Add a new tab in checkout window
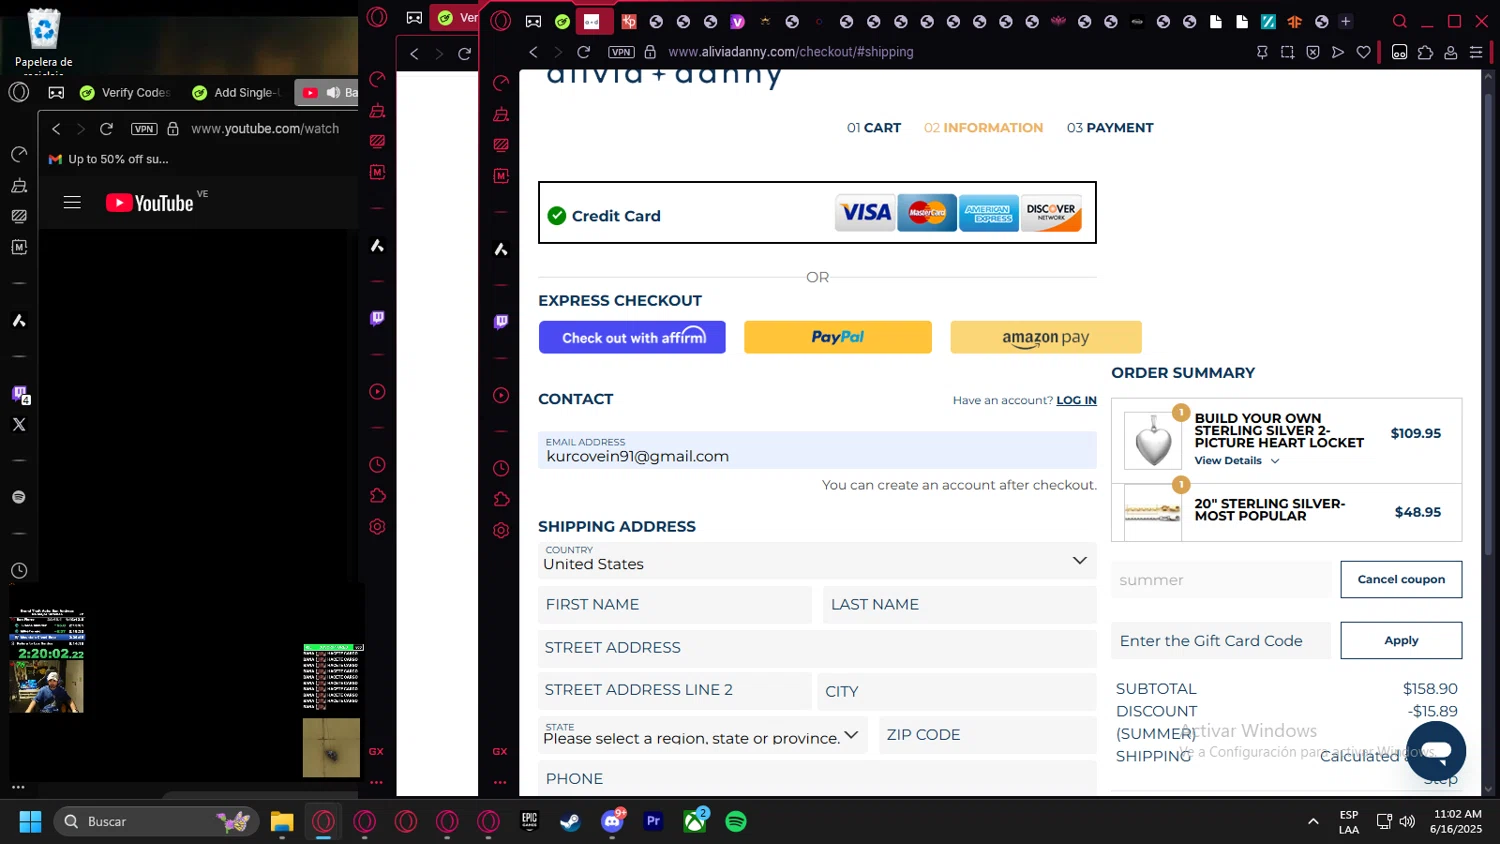 click(1346, 21)
